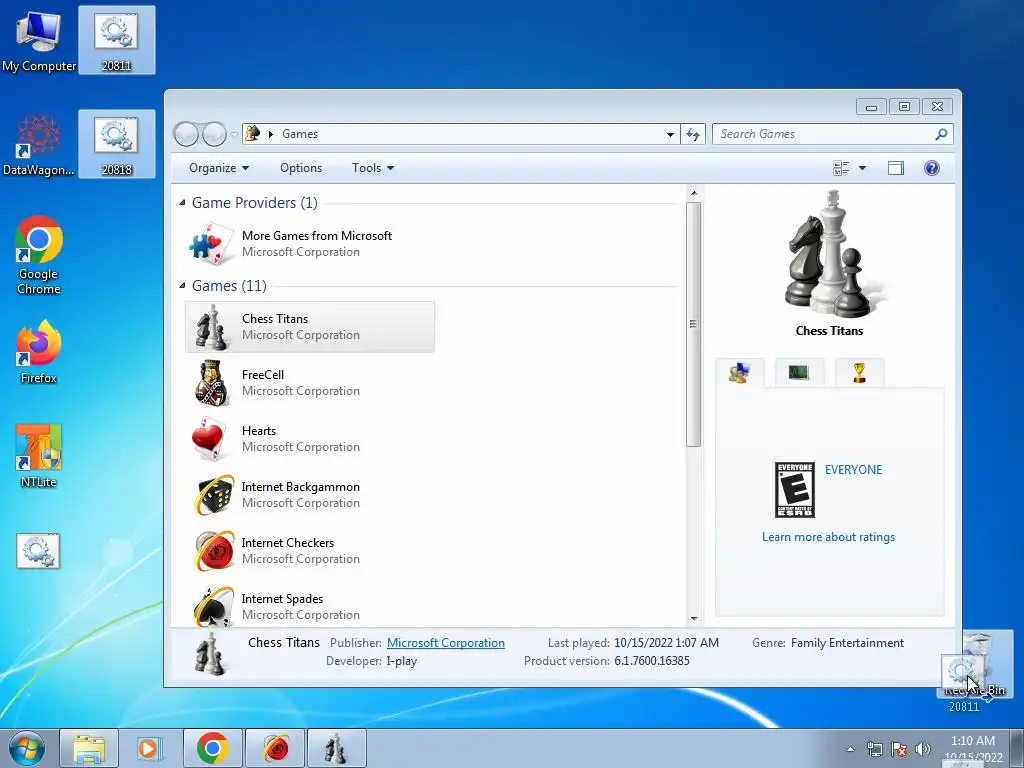This screenshot has width=1024, height=768.
Task: Open Google Chrome from the taskbar
Action: (x=212, y=748)
